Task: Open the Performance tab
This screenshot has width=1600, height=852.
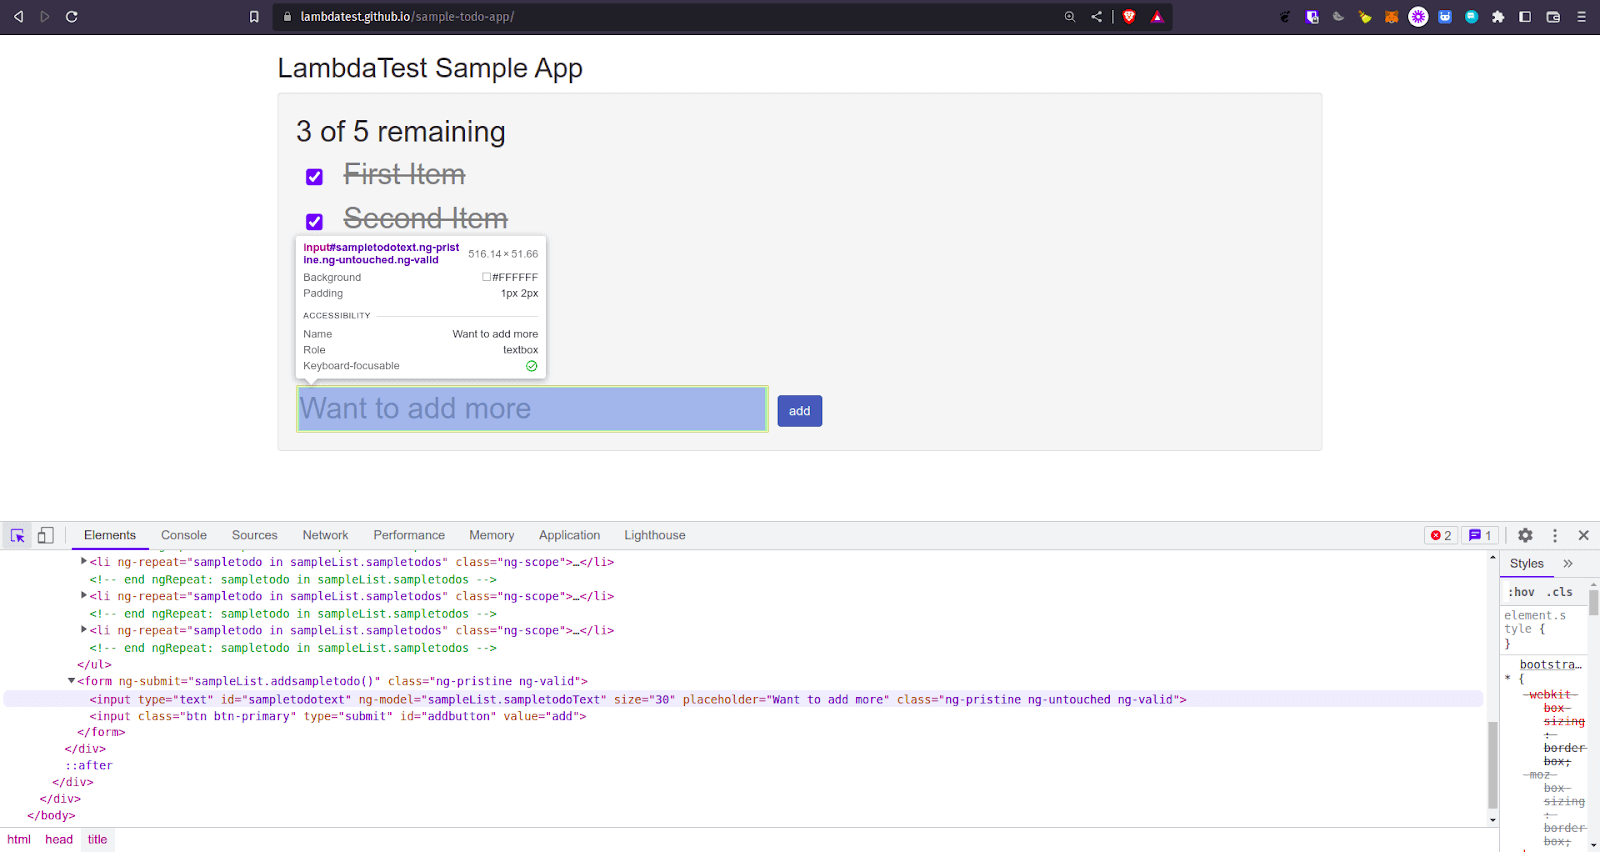Action: pyautogui.click(x=409, y=536)
